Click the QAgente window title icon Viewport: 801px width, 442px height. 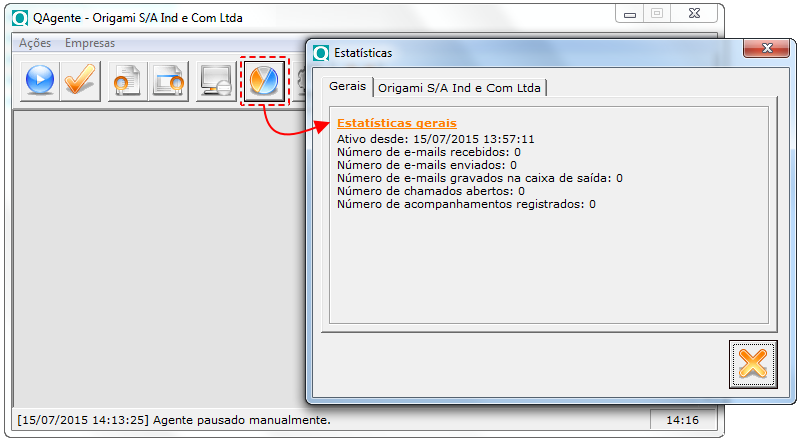pos(20,18)
